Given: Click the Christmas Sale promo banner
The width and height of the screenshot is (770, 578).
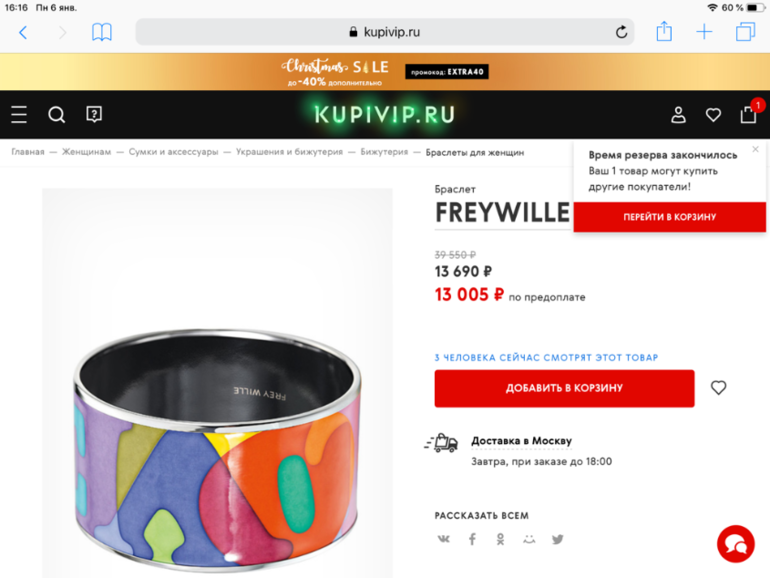Looking at the screenshot, I should click(385, 72).
